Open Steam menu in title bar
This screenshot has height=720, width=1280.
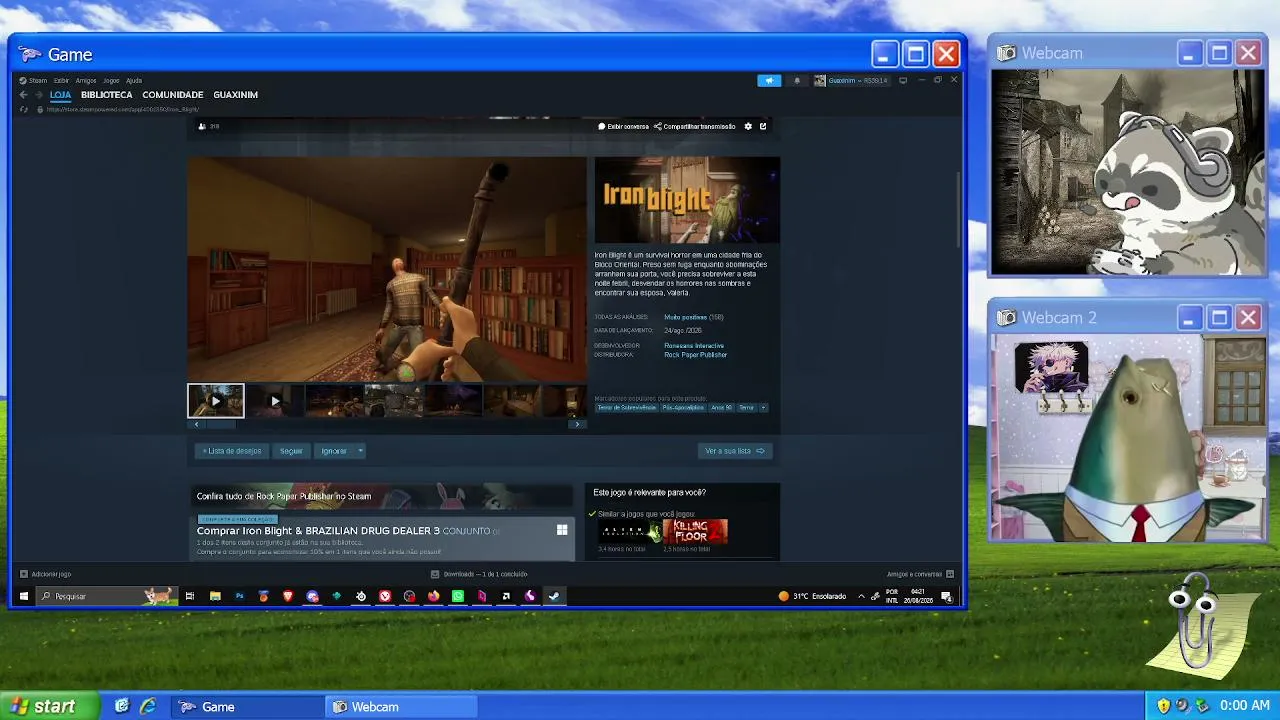[x=35, y=80]
